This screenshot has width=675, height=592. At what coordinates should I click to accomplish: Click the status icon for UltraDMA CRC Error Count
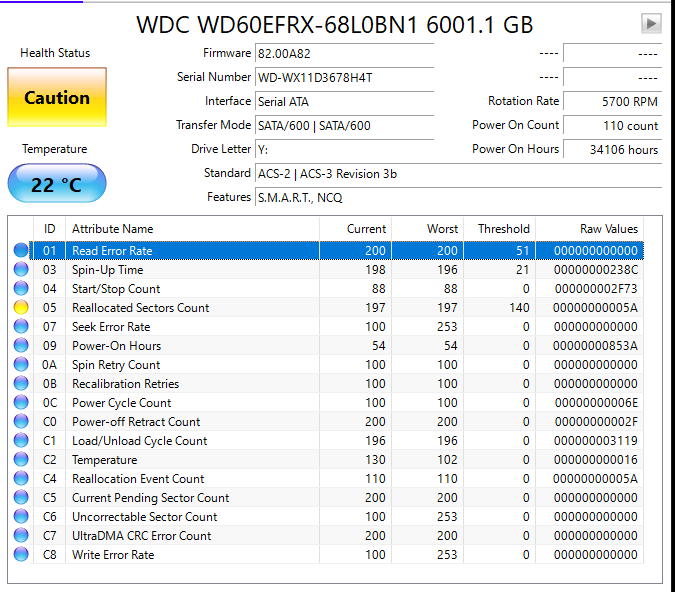pyautogui.click(x=21, y=536)
